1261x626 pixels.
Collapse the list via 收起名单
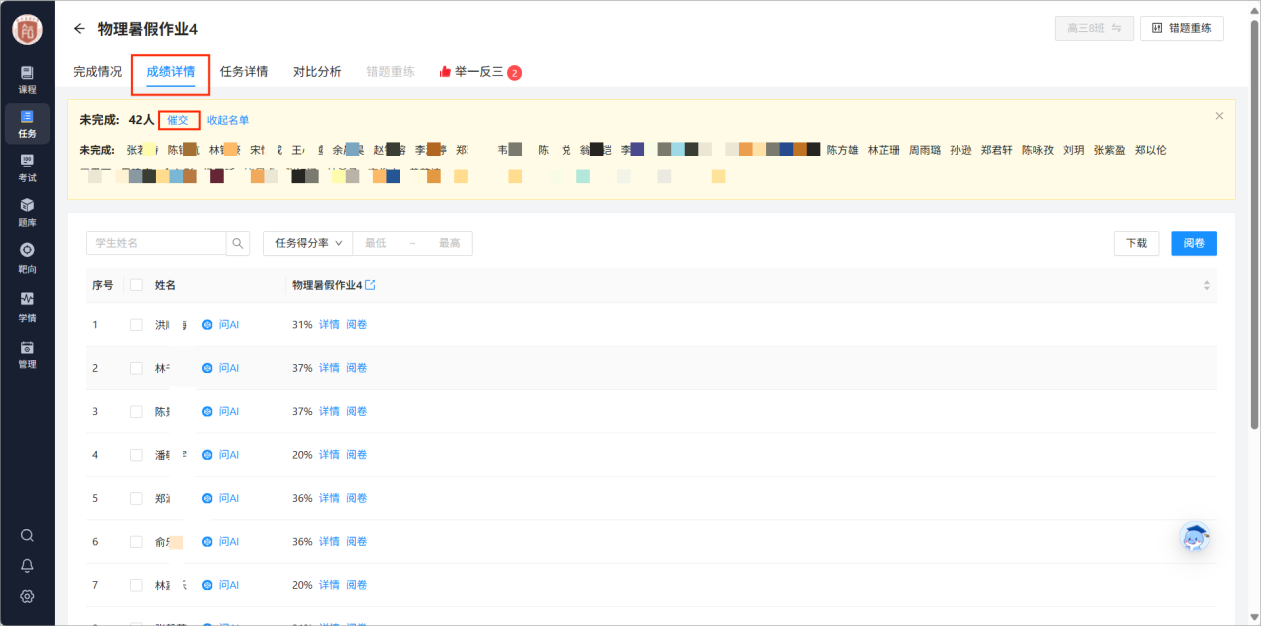(228, 120)
